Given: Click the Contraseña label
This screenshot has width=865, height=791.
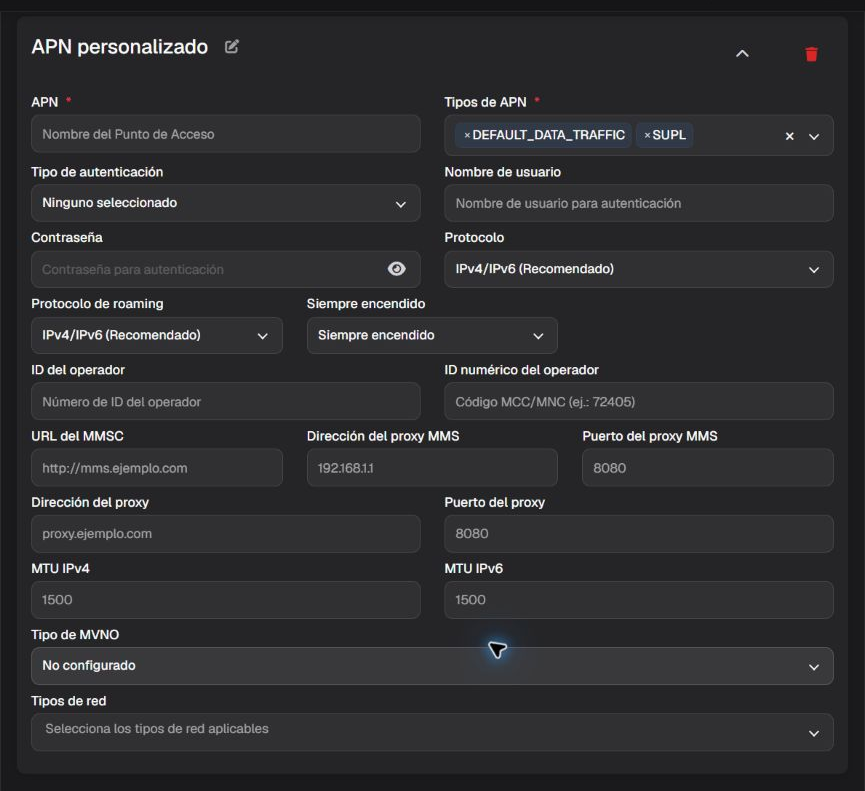Looking at the screenshot, I should coord(67,238).
